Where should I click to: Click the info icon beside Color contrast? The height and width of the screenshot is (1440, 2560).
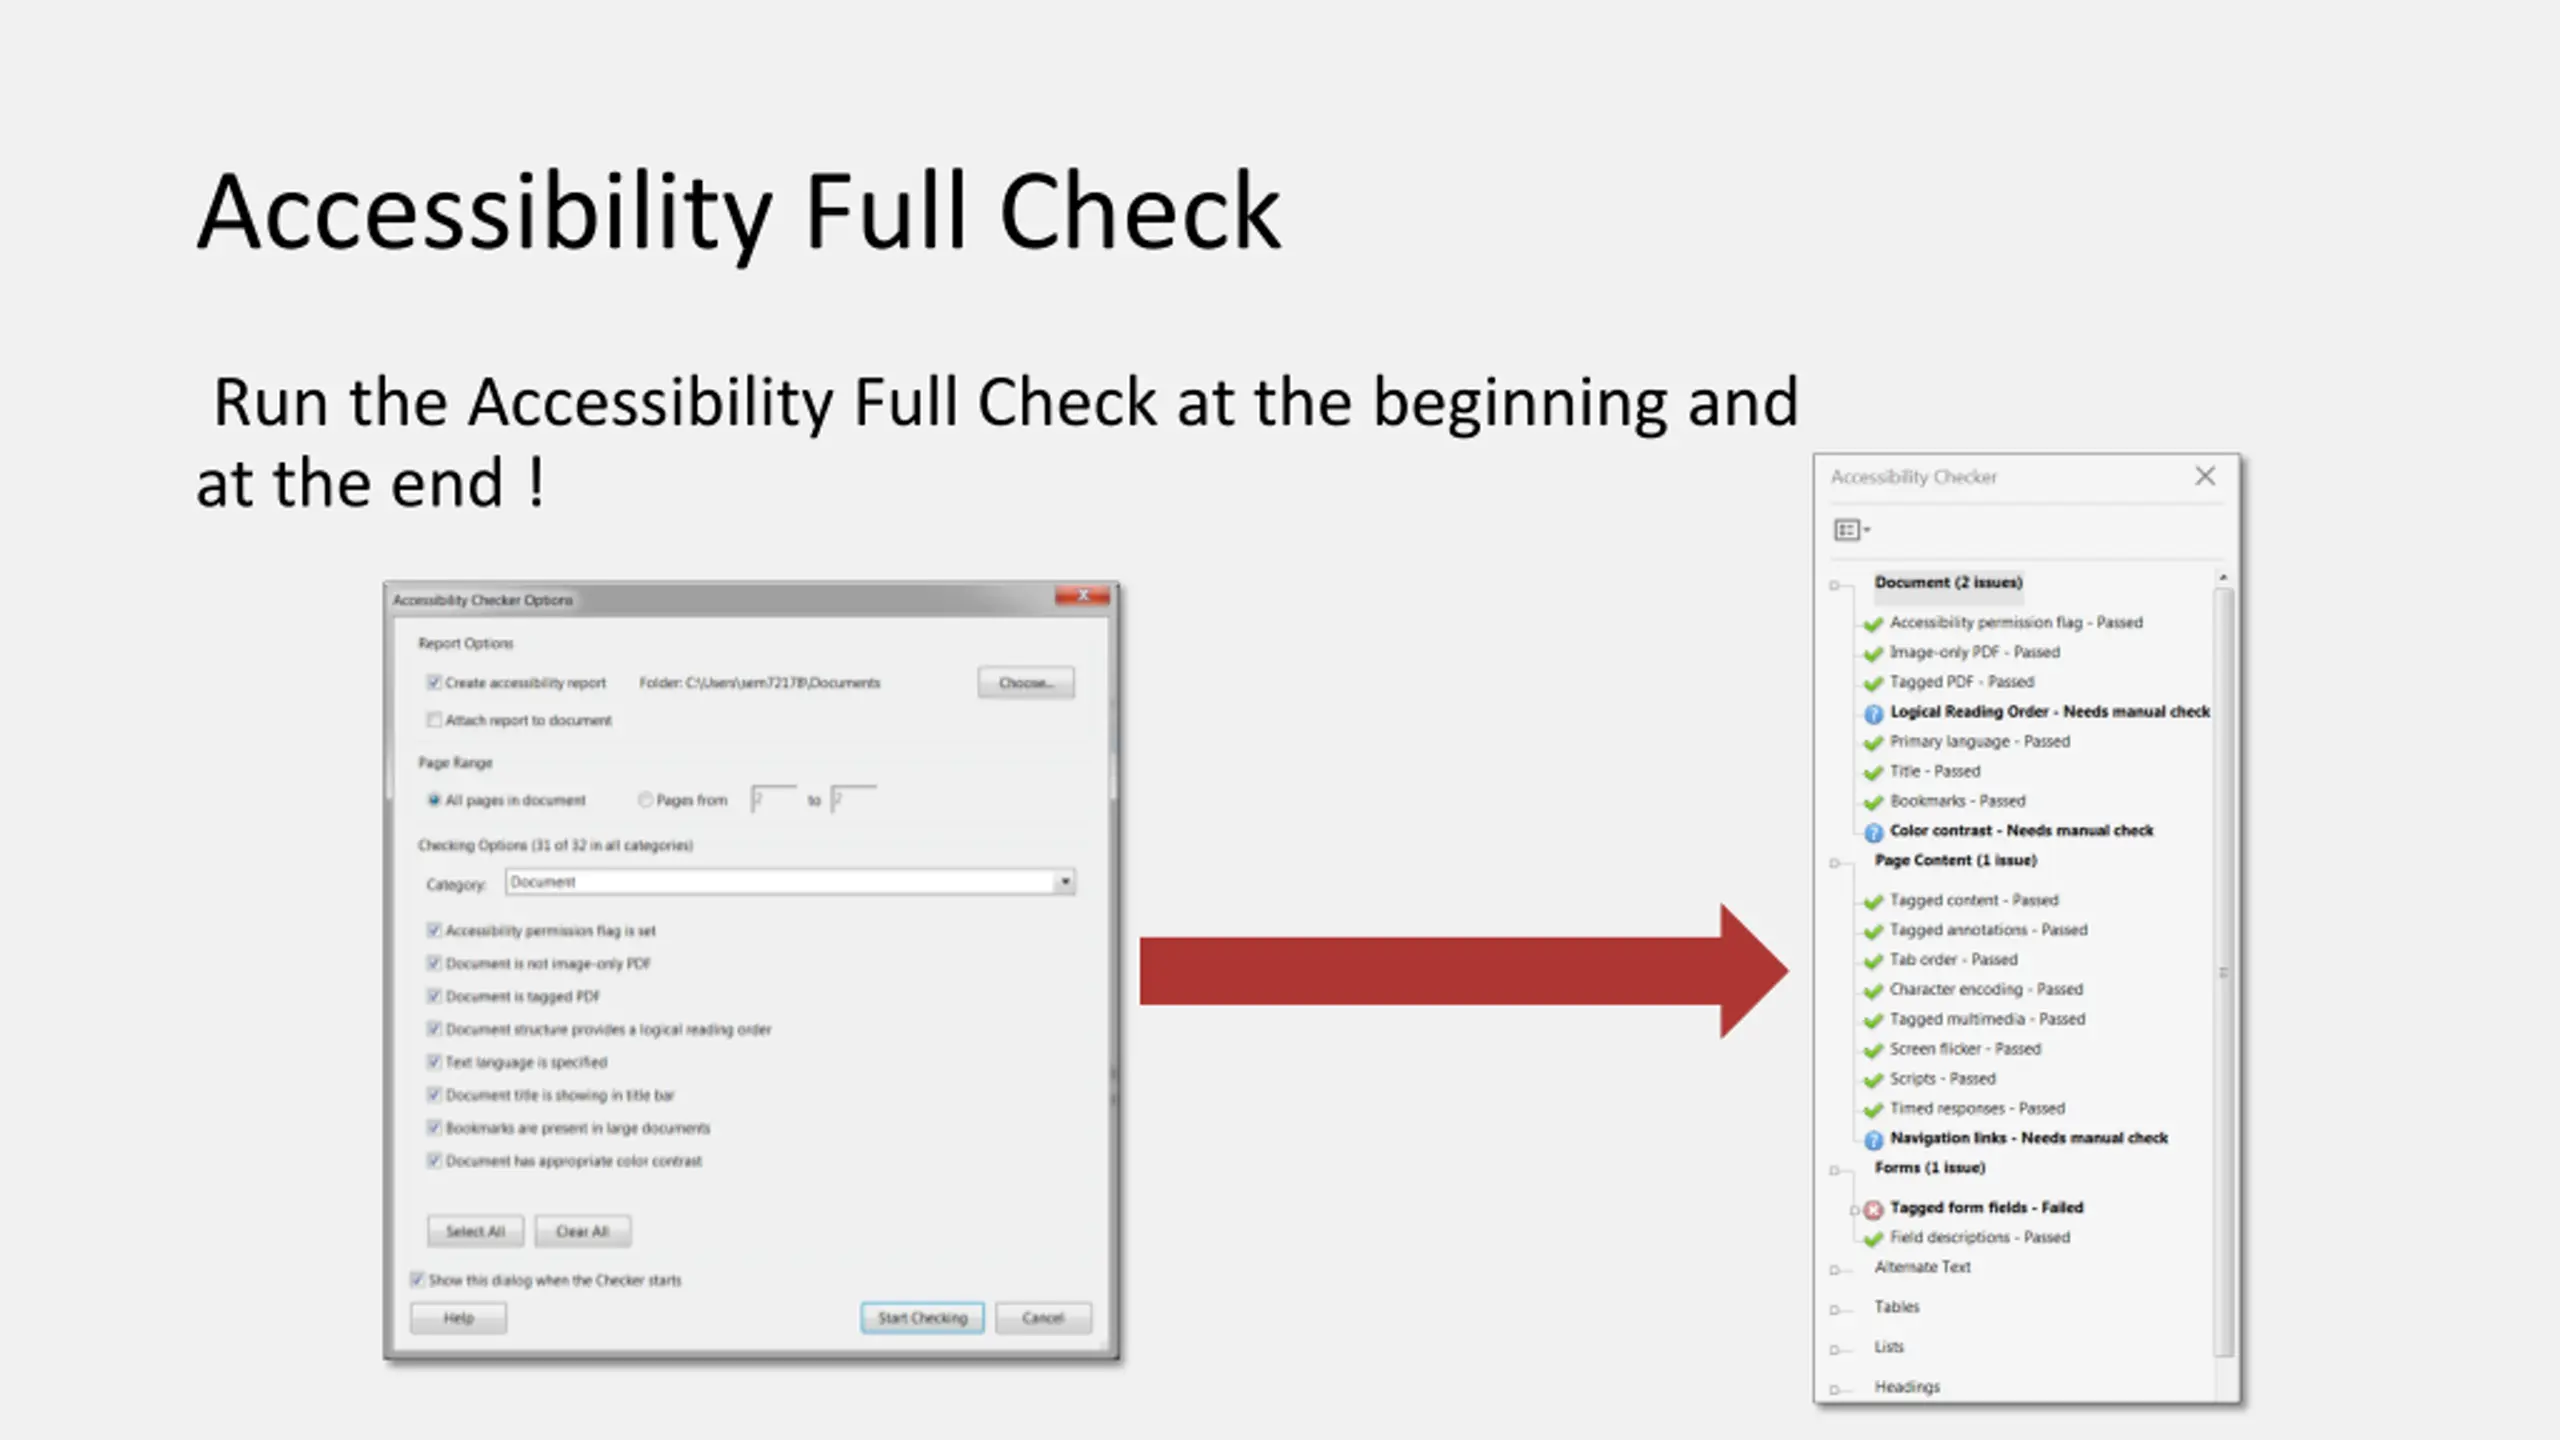point(1873,832)
